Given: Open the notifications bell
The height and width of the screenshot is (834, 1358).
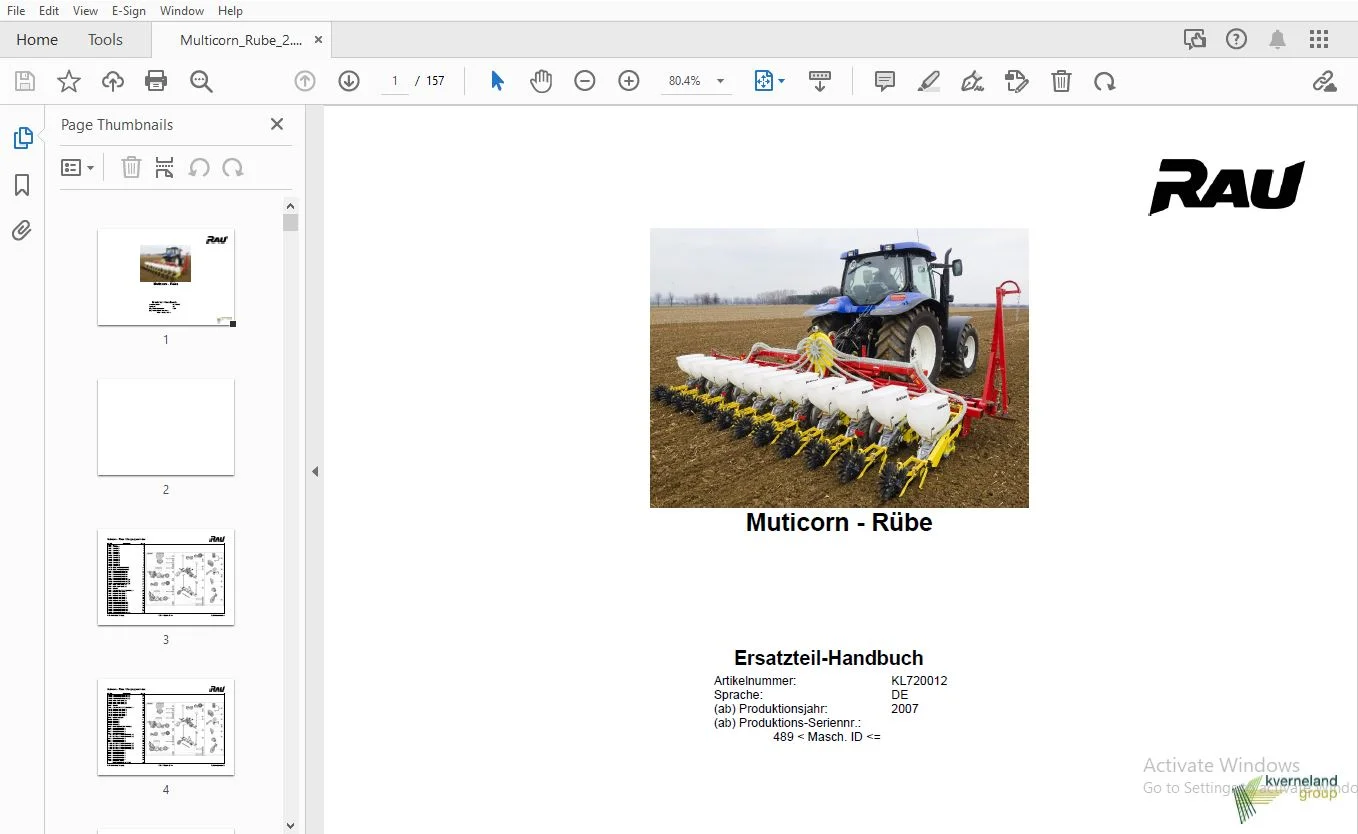Looking at the screenshot, I should [1278, 40].
